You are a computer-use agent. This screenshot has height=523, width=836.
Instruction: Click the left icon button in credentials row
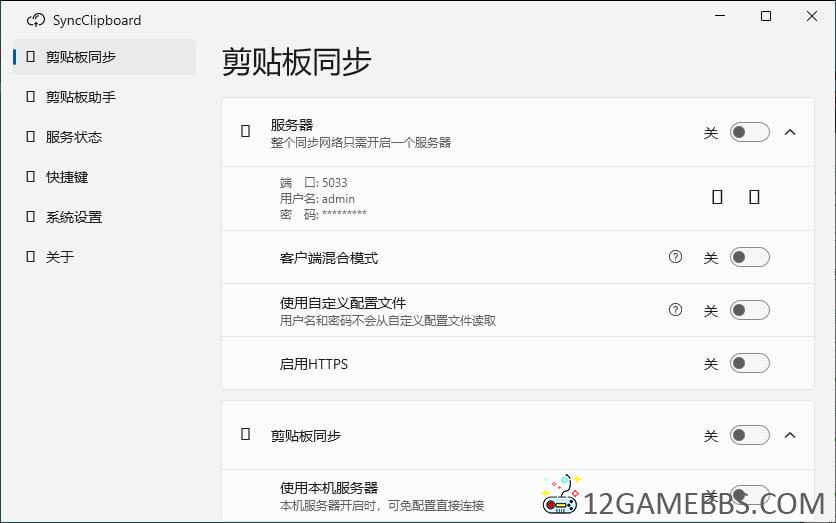click(x=717, y=198)
